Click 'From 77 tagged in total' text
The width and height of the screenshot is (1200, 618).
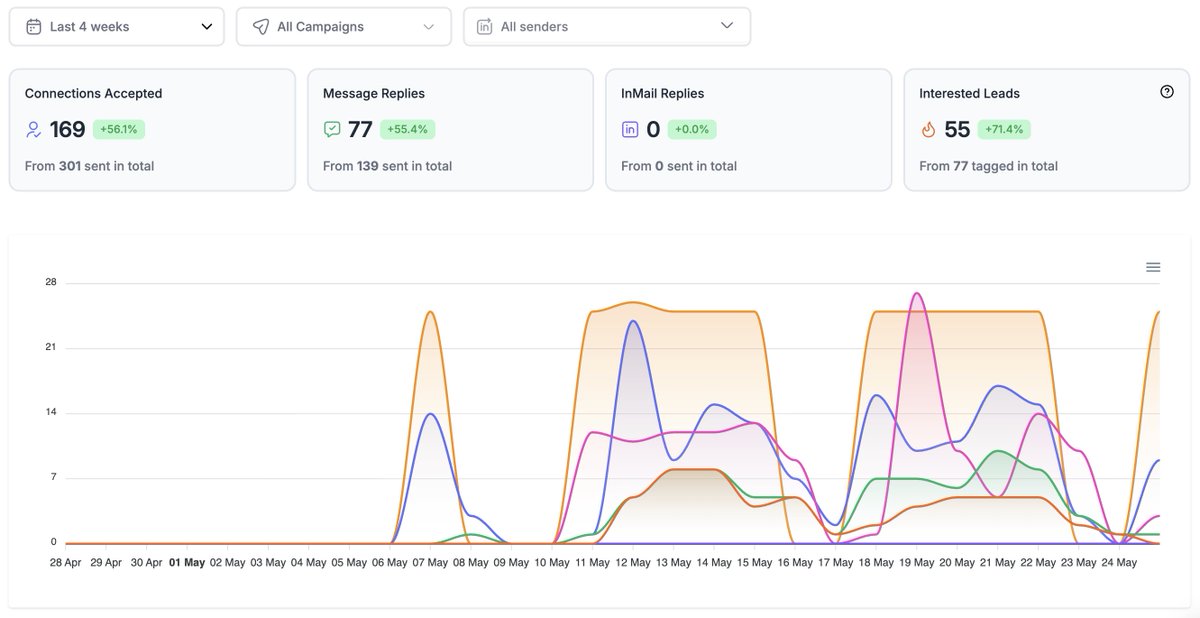tap(989, 166)
